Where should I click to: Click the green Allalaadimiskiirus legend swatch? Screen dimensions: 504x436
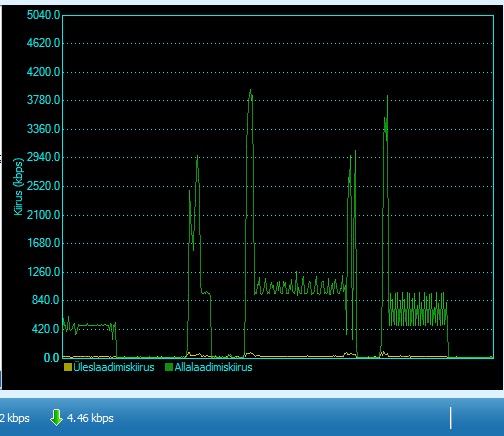click(x=169, y=367)
